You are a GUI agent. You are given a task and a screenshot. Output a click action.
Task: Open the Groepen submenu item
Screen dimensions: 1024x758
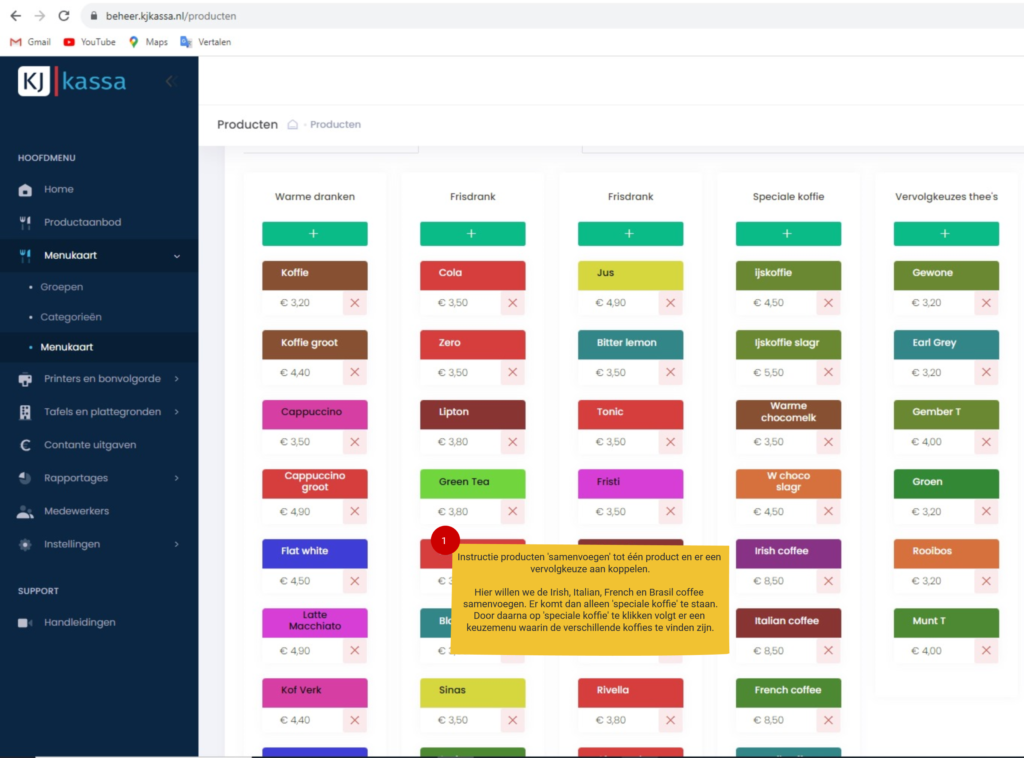[x=62, y=287]
